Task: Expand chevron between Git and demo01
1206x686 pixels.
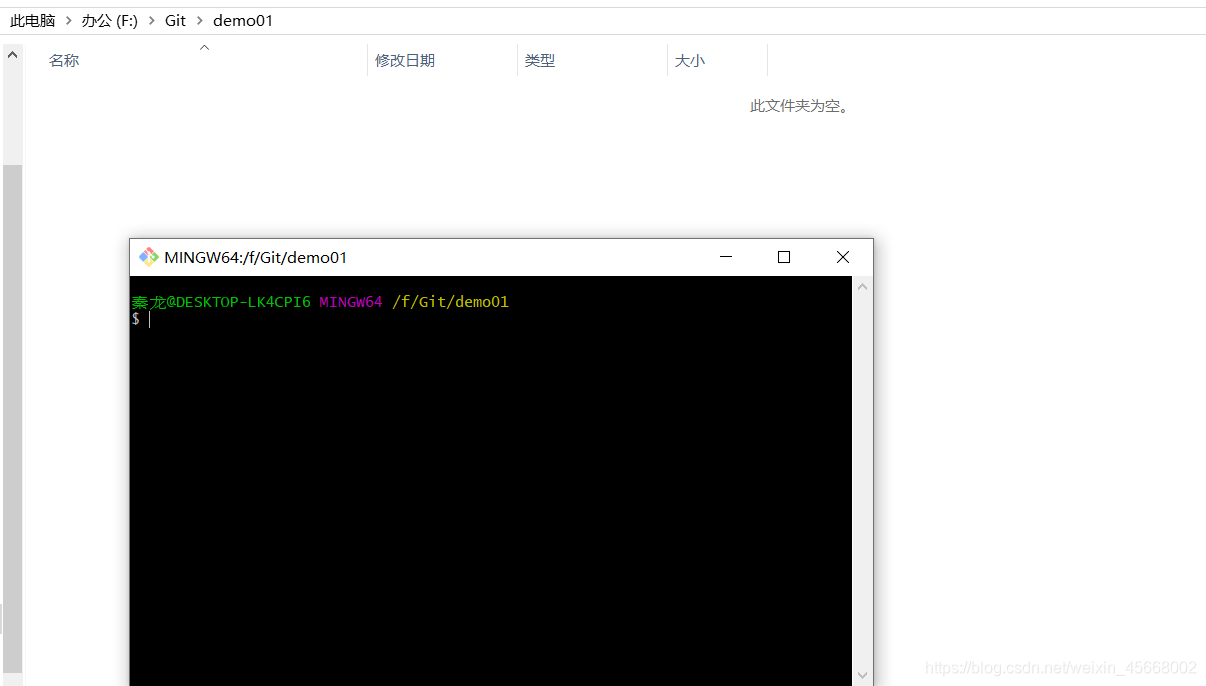Action: [199, 20]
